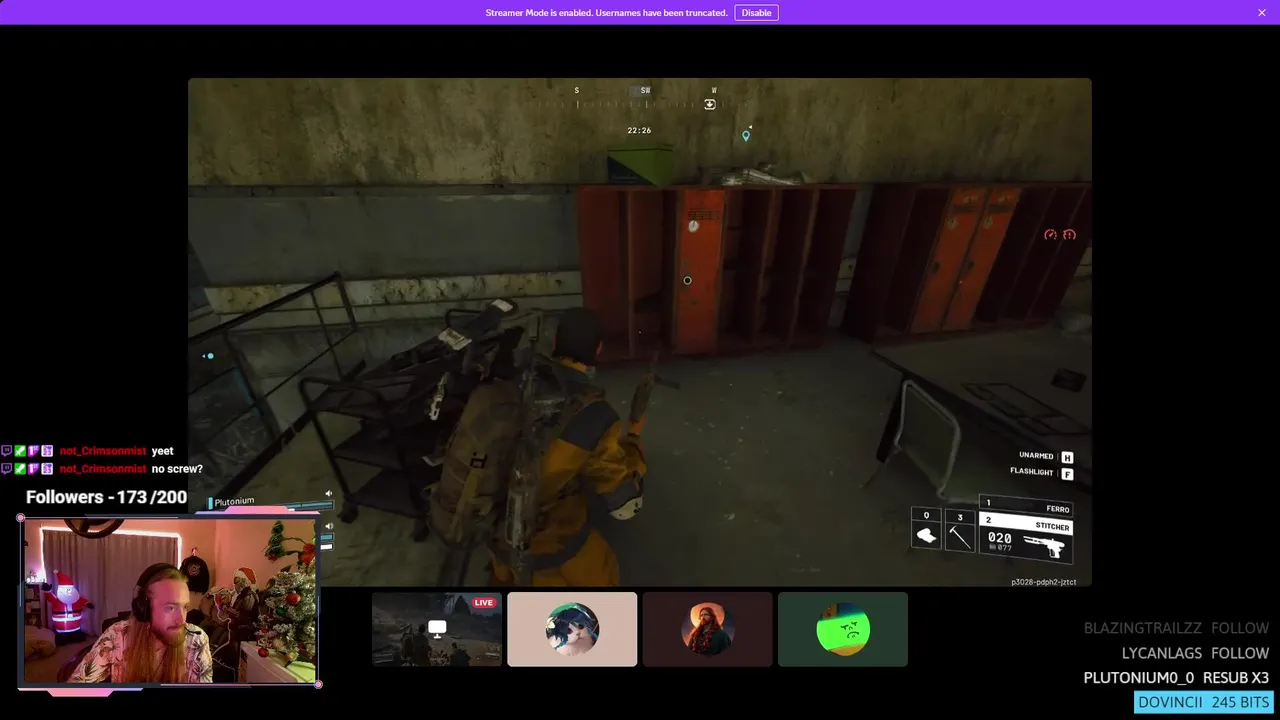Click the lower speaker icon above the webcam

click(328, 526)
